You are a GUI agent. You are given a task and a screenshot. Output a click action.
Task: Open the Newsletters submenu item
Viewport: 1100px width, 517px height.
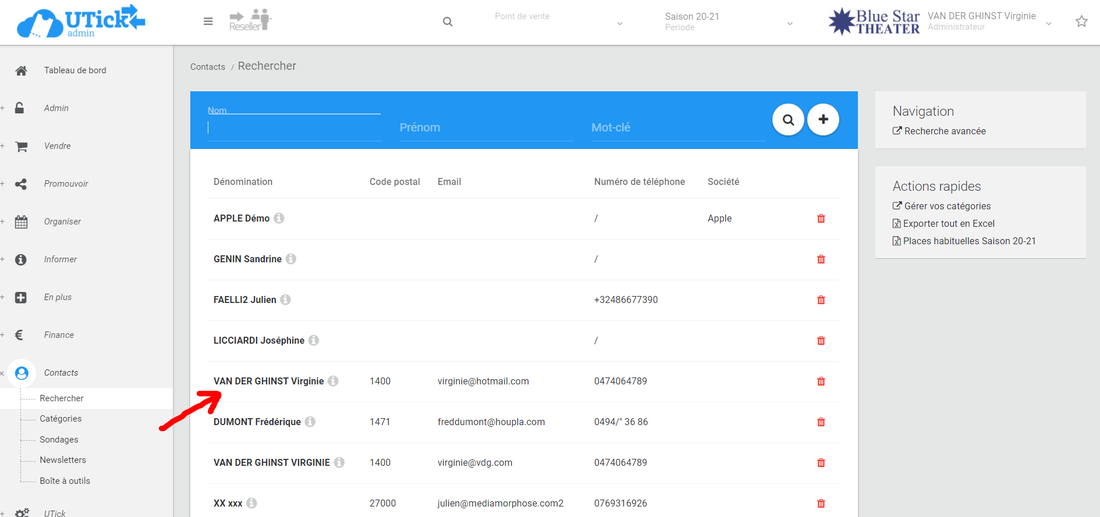click(62, 460)
